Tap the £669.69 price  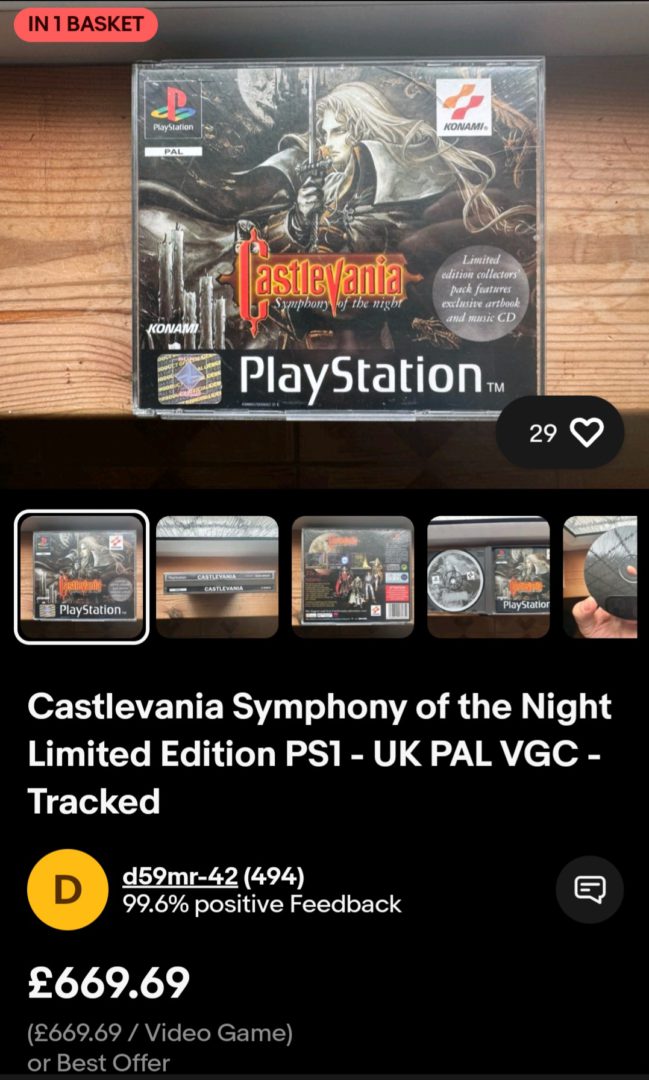pyautogui.click(x=108, y=982)
